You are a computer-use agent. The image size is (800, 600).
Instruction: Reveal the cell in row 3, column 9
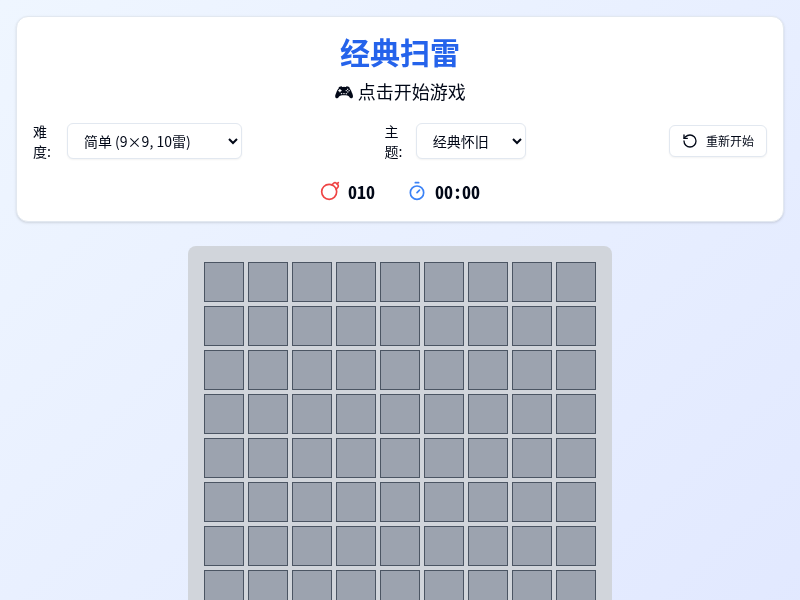[576, 370]
